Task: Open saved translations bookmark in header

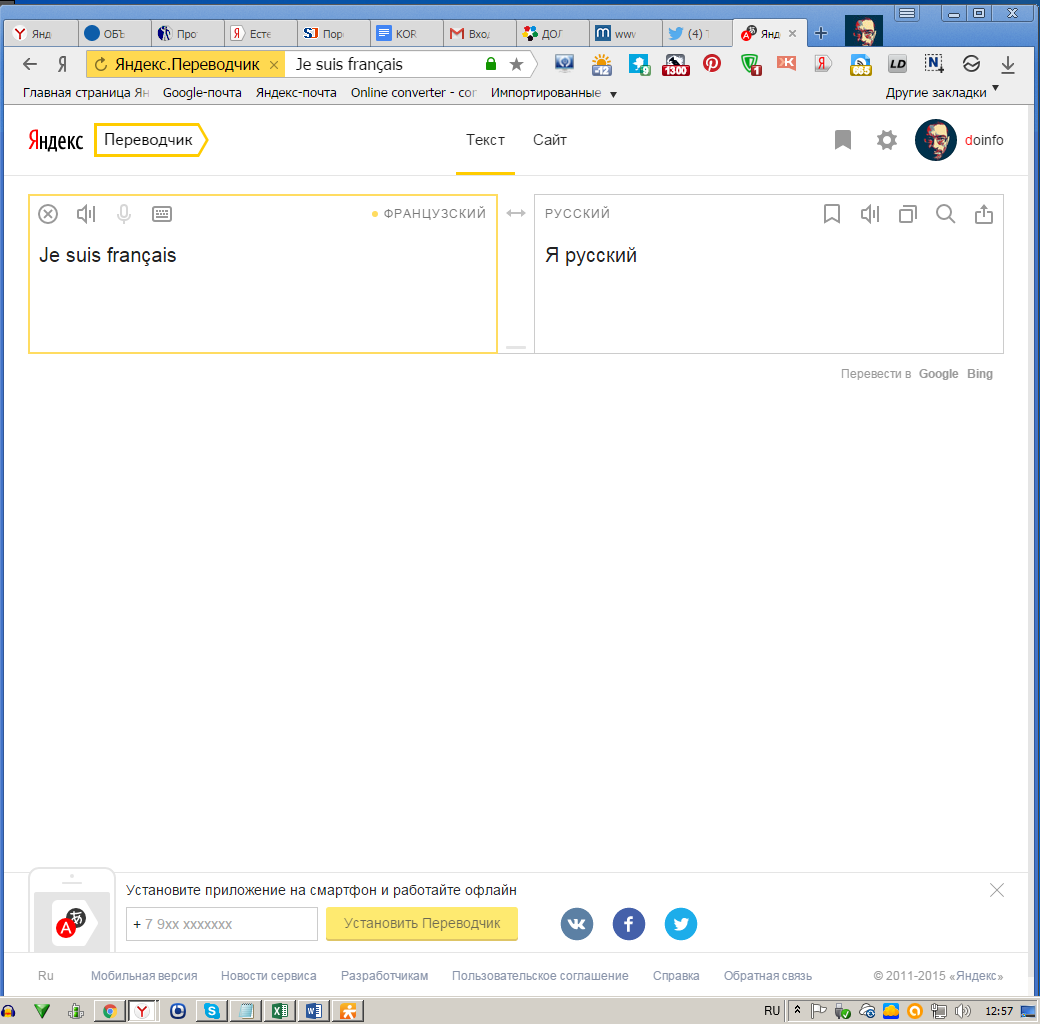Action: (843, 140)
